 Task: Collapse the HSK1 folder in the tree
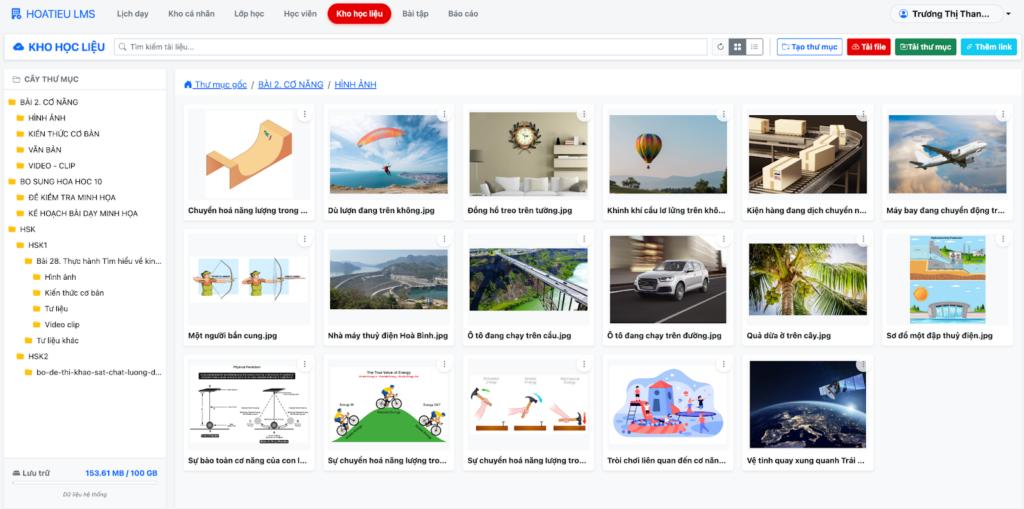[x=38, y=245]
